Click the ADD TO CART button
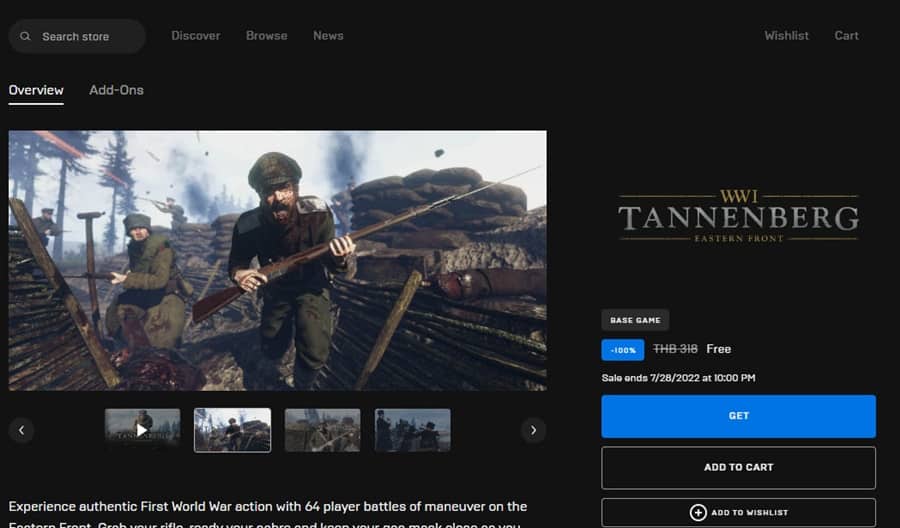Screen dimensions: 900x528 (739, 468)
